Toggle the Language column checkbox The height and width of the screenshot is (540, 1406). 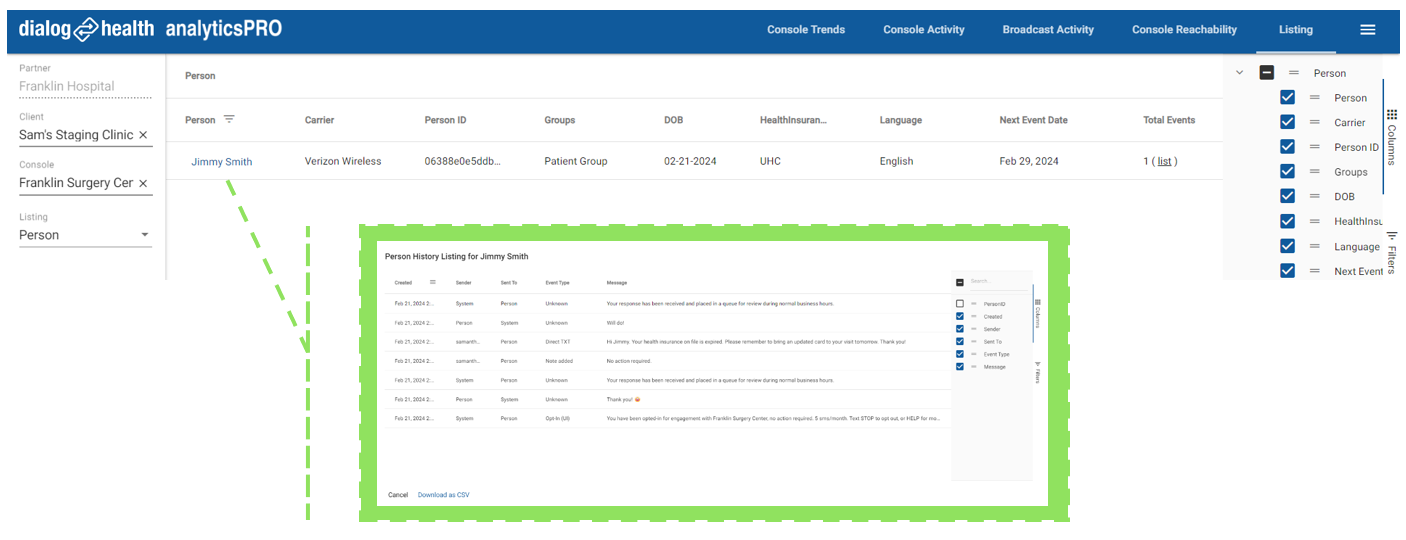[1287, 246]
